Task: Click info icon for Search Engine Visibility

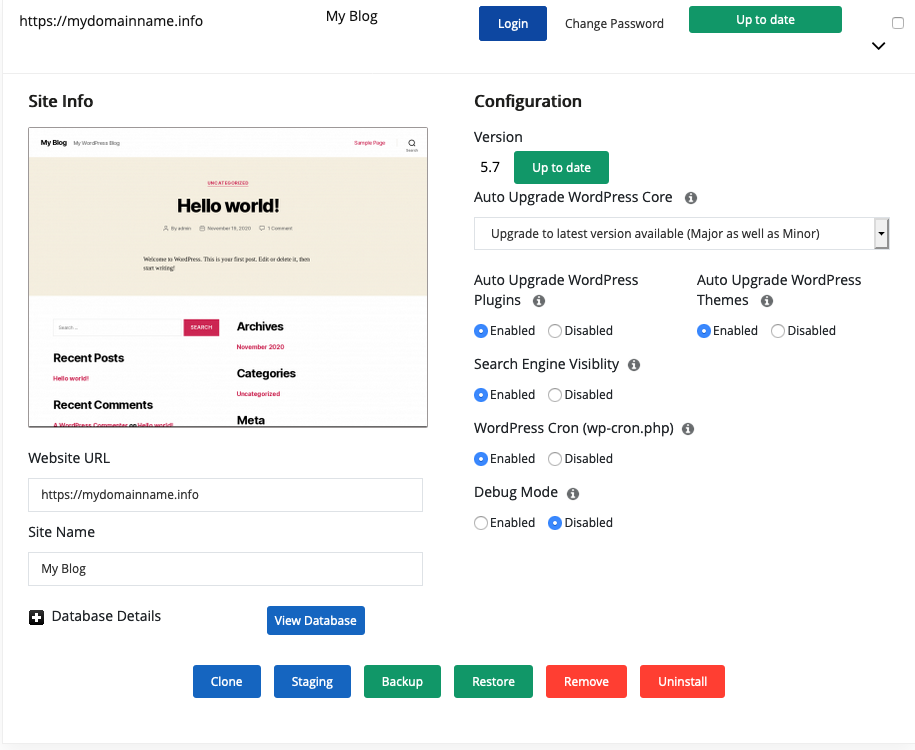Action: 634,365
